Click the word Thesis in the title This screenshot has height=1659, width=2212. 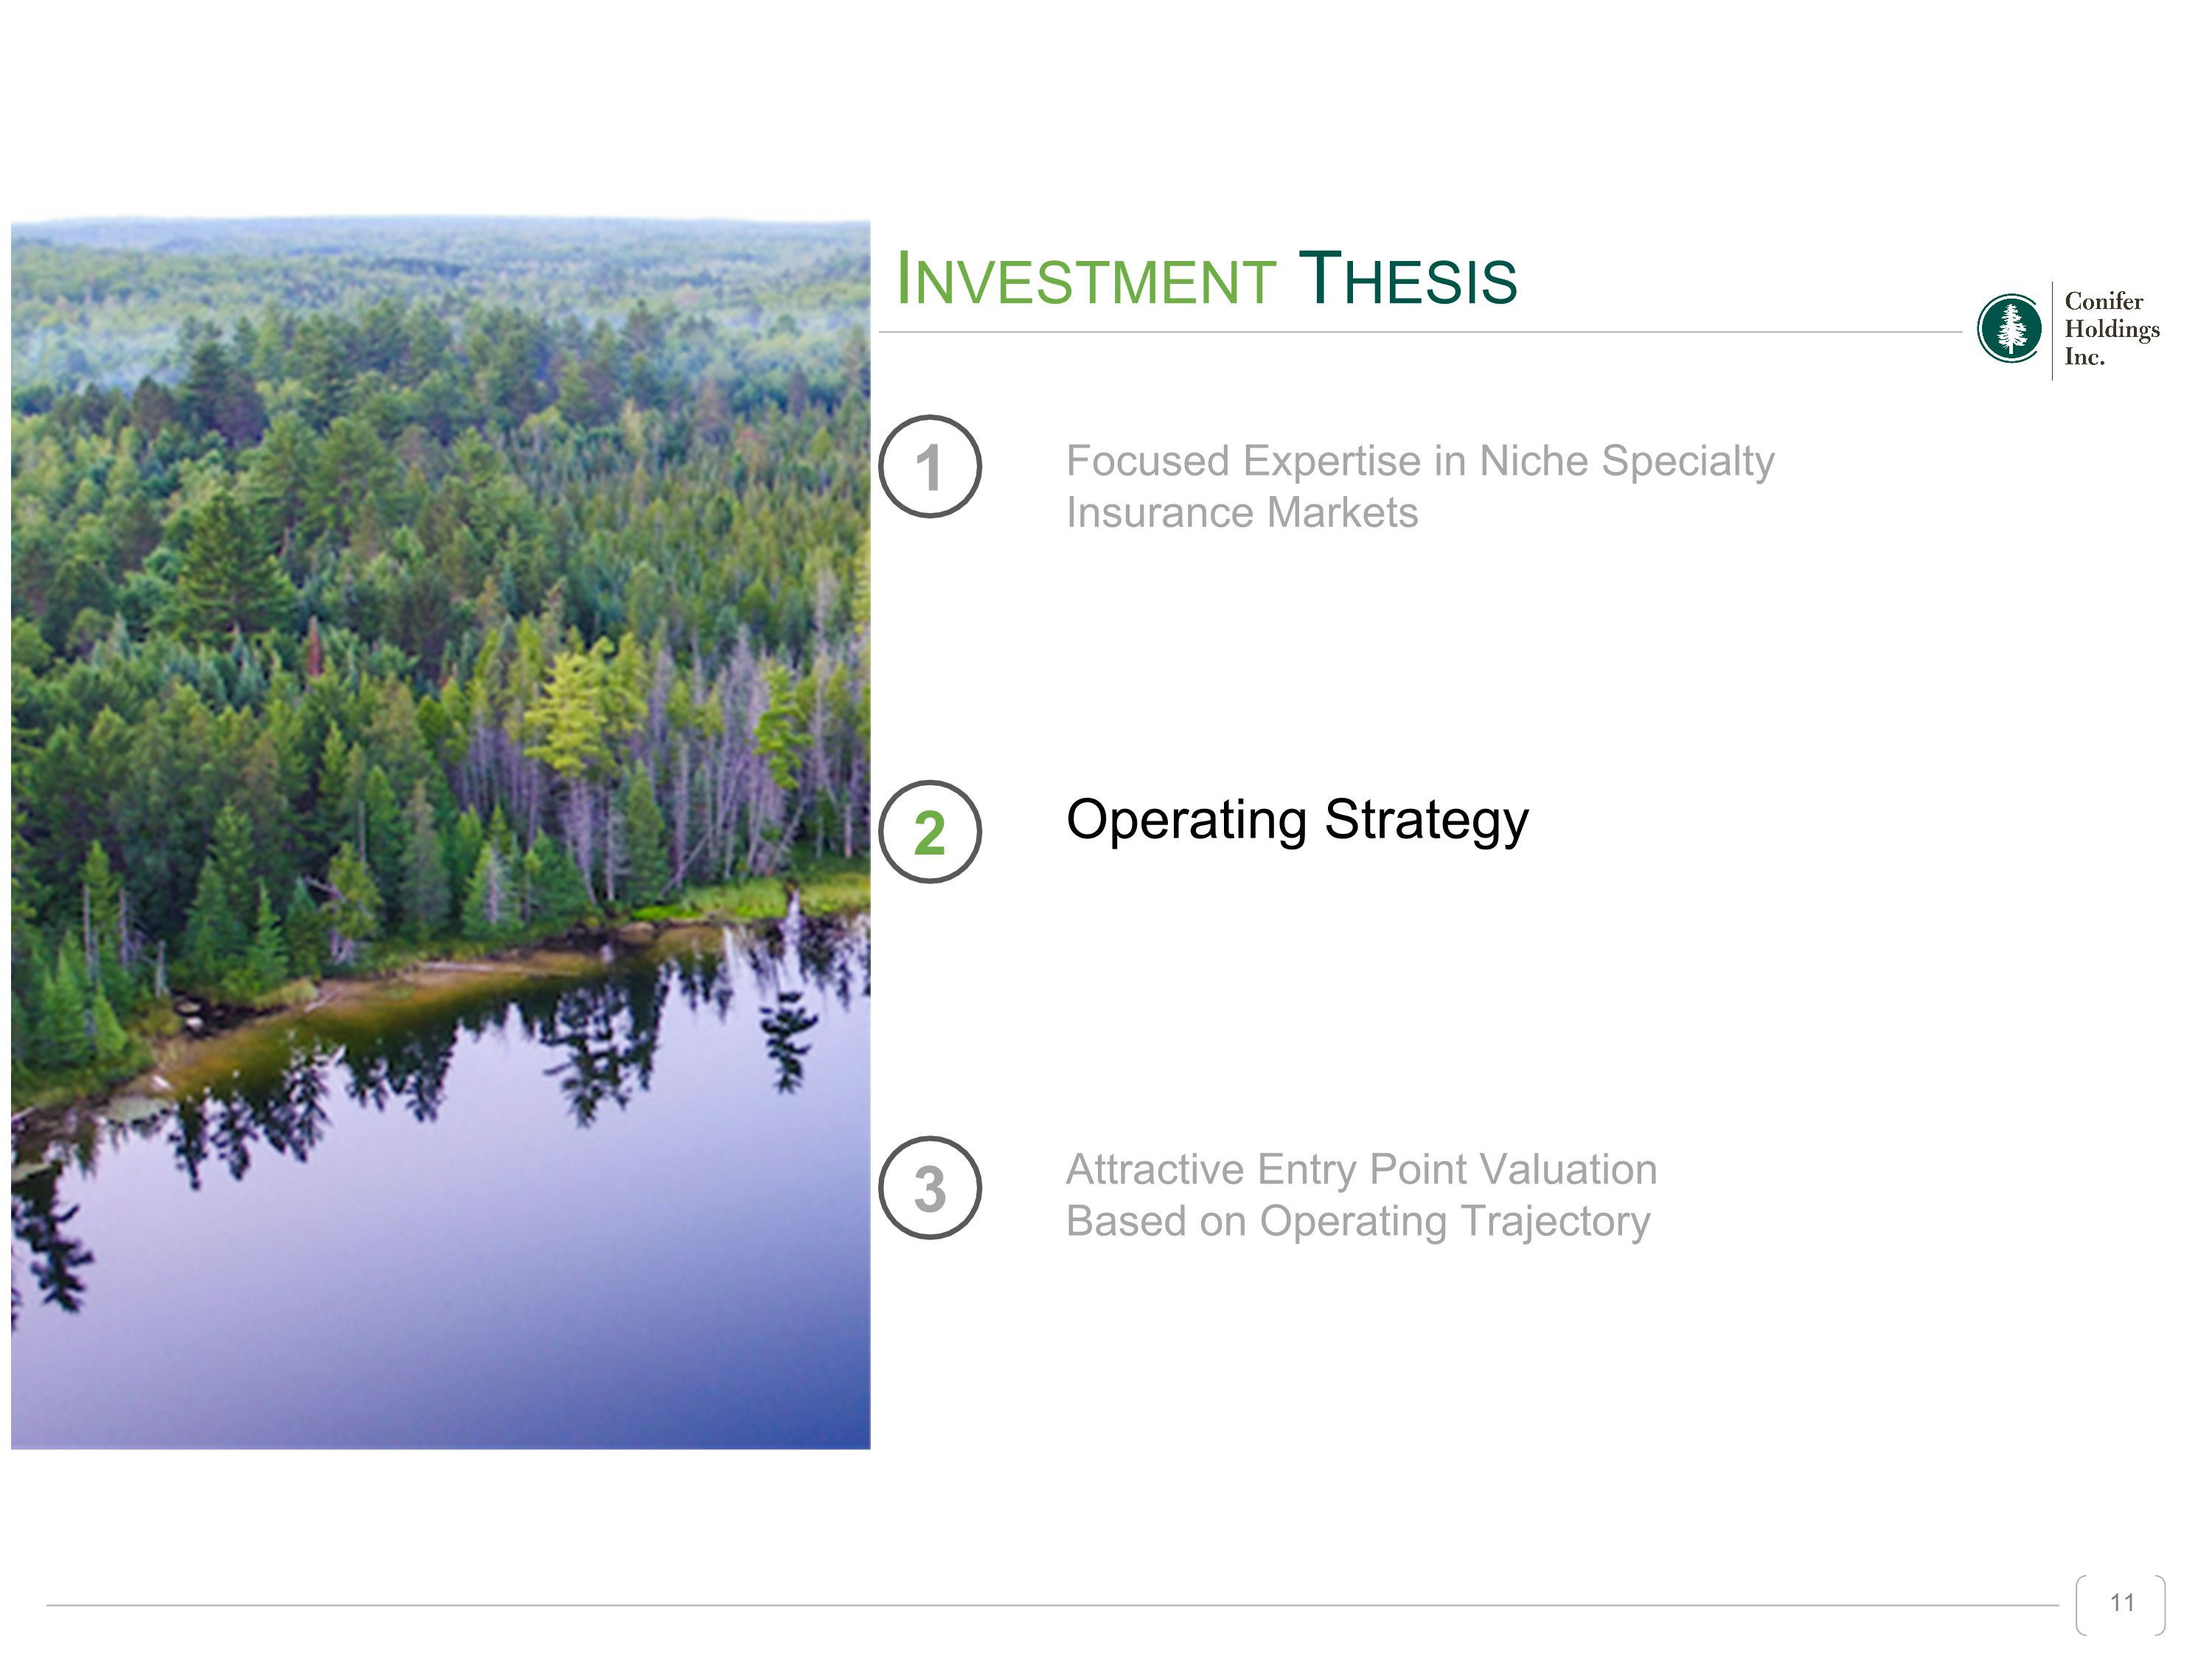pos(1408,279)
